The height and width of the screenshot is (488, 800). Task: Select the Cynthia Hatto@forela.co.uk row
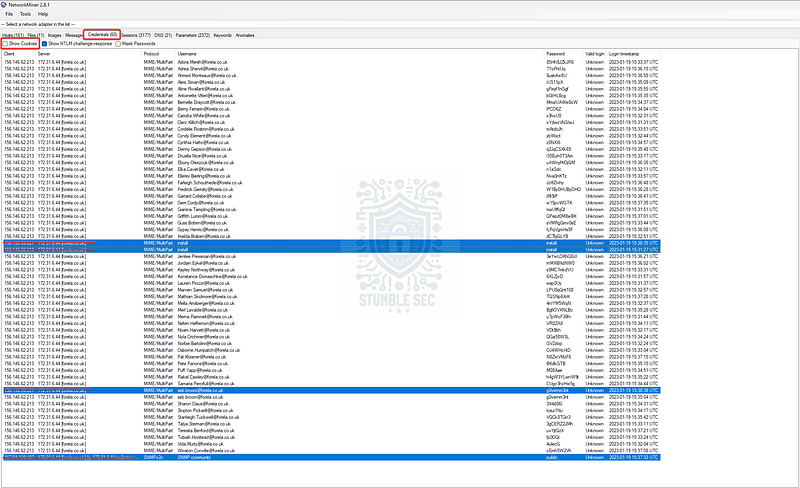coord(331,142)
